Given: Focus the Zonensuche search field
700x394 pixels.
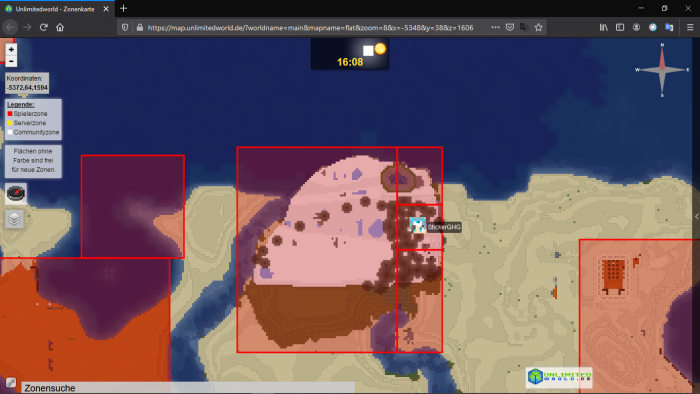Looking at the screenshot, I should point(188,388).
